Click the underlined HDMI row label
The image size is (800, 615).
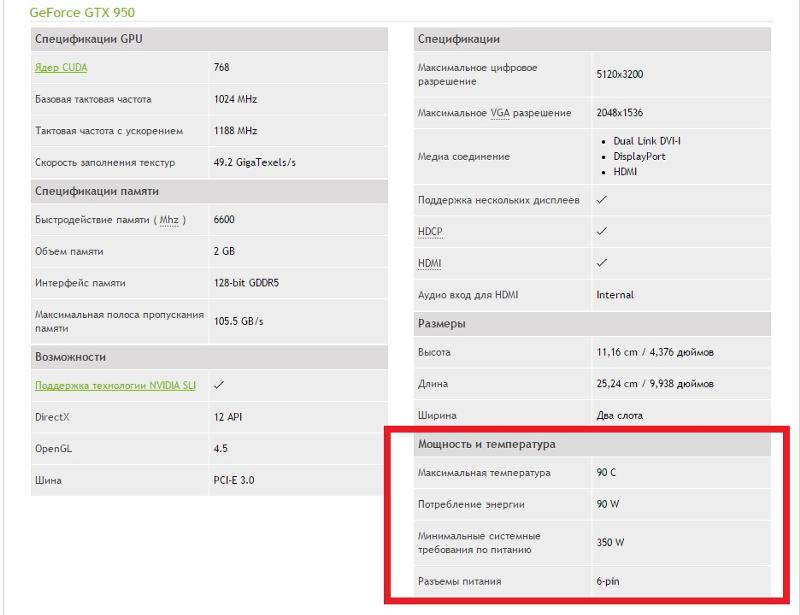[x=430, y=263]
